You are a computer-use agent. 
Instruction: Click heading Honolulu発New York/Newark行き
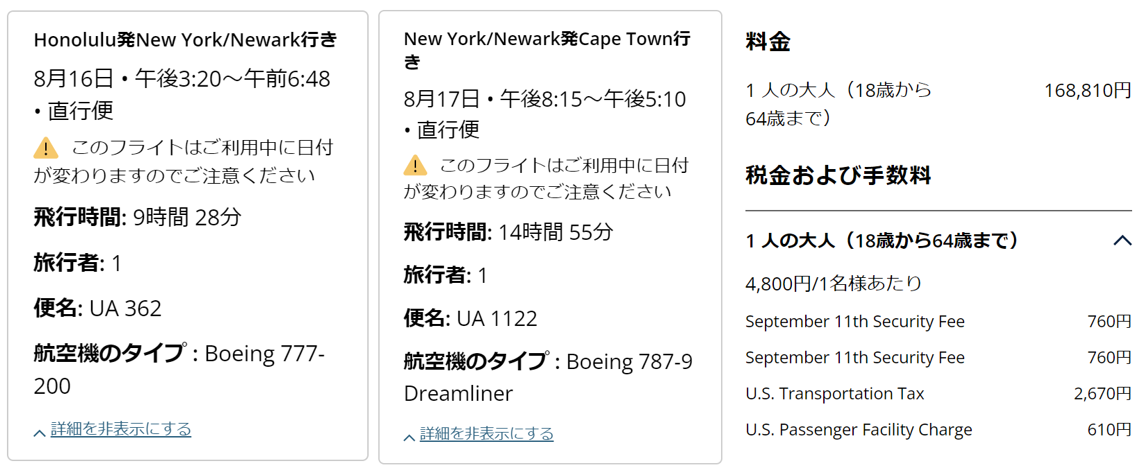(x=186, y=39)
